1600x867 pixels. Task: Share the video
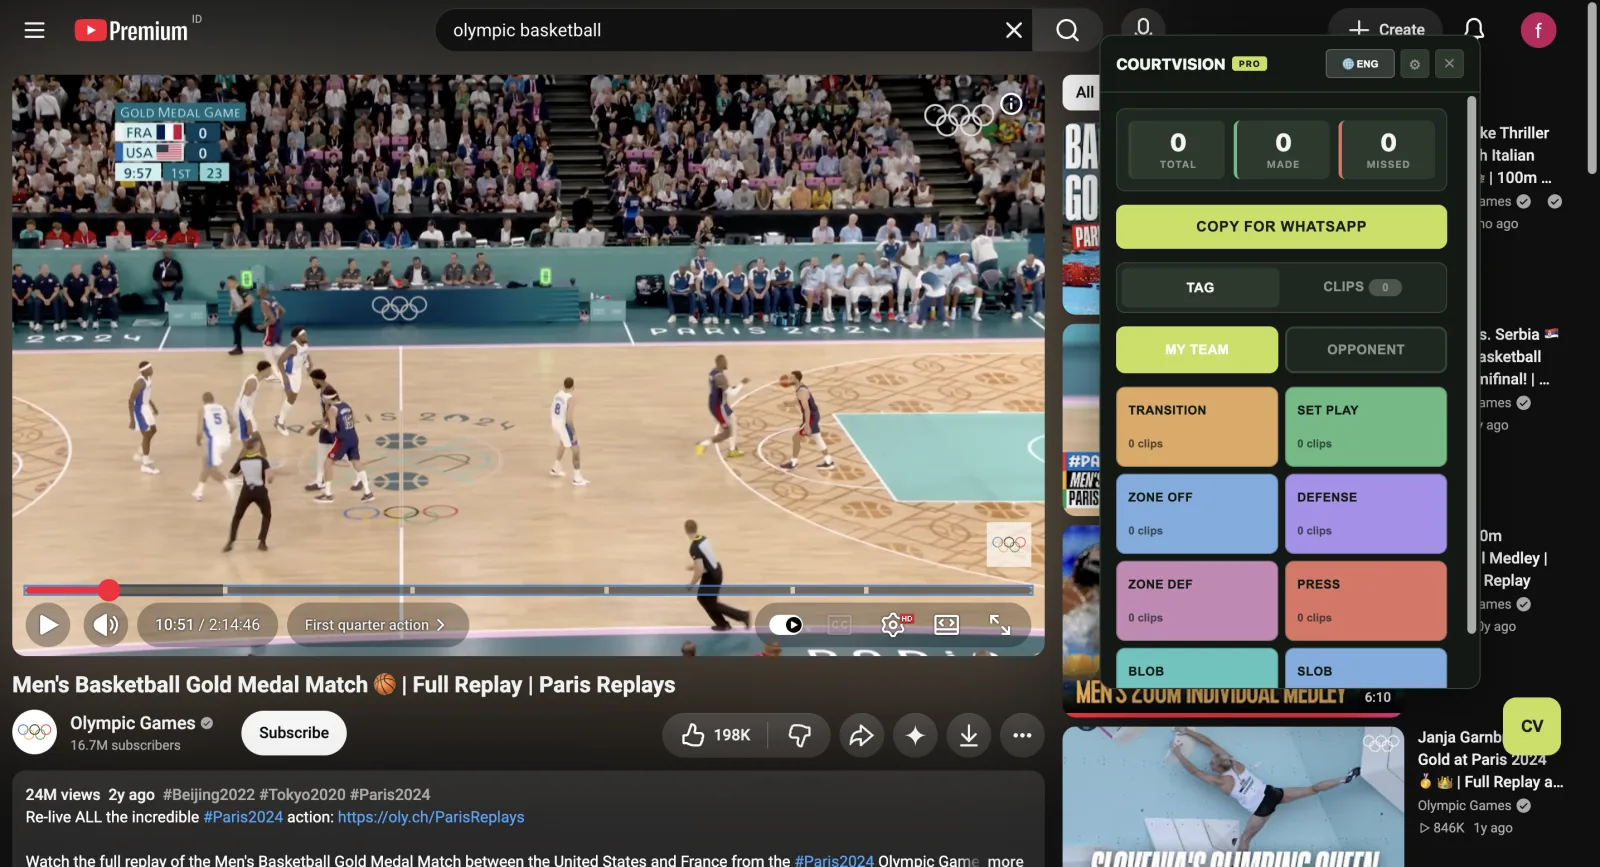[861, 736]
